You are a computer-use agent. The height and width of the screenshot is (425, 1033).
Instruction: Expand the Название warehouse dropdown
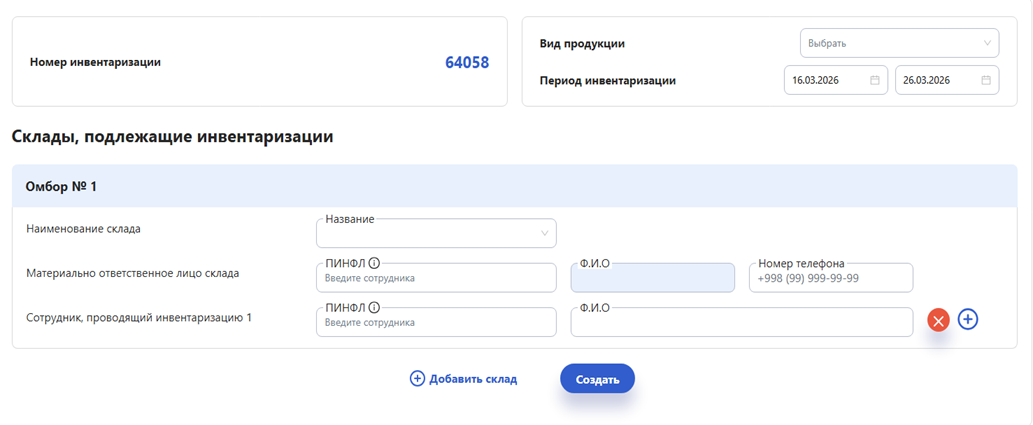pyautogui.click(x=436, y=233)
